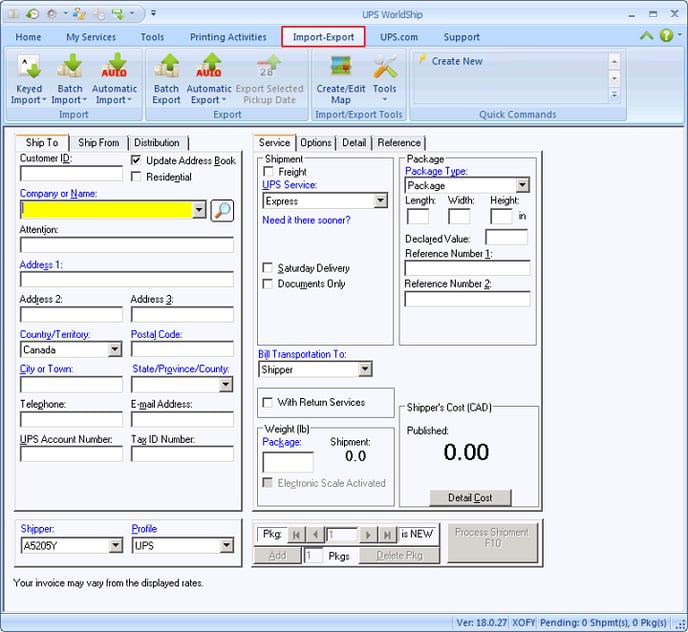Image resolution: width=688 pixels, height=632 pixels.
Task: Switch to the Printing Activities tab
Action: click(228, 37)
